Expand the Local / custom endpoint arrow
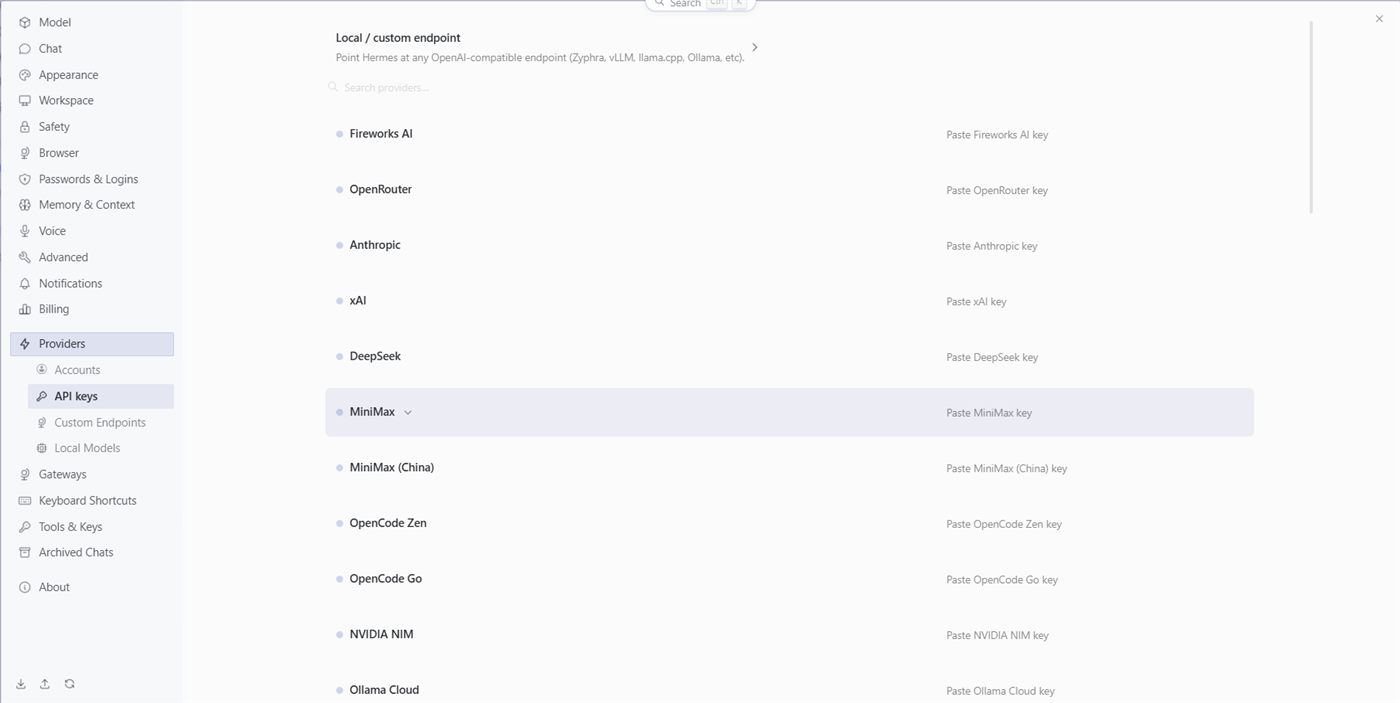This screenshot has width=1400, height=703. pos(755,47)
